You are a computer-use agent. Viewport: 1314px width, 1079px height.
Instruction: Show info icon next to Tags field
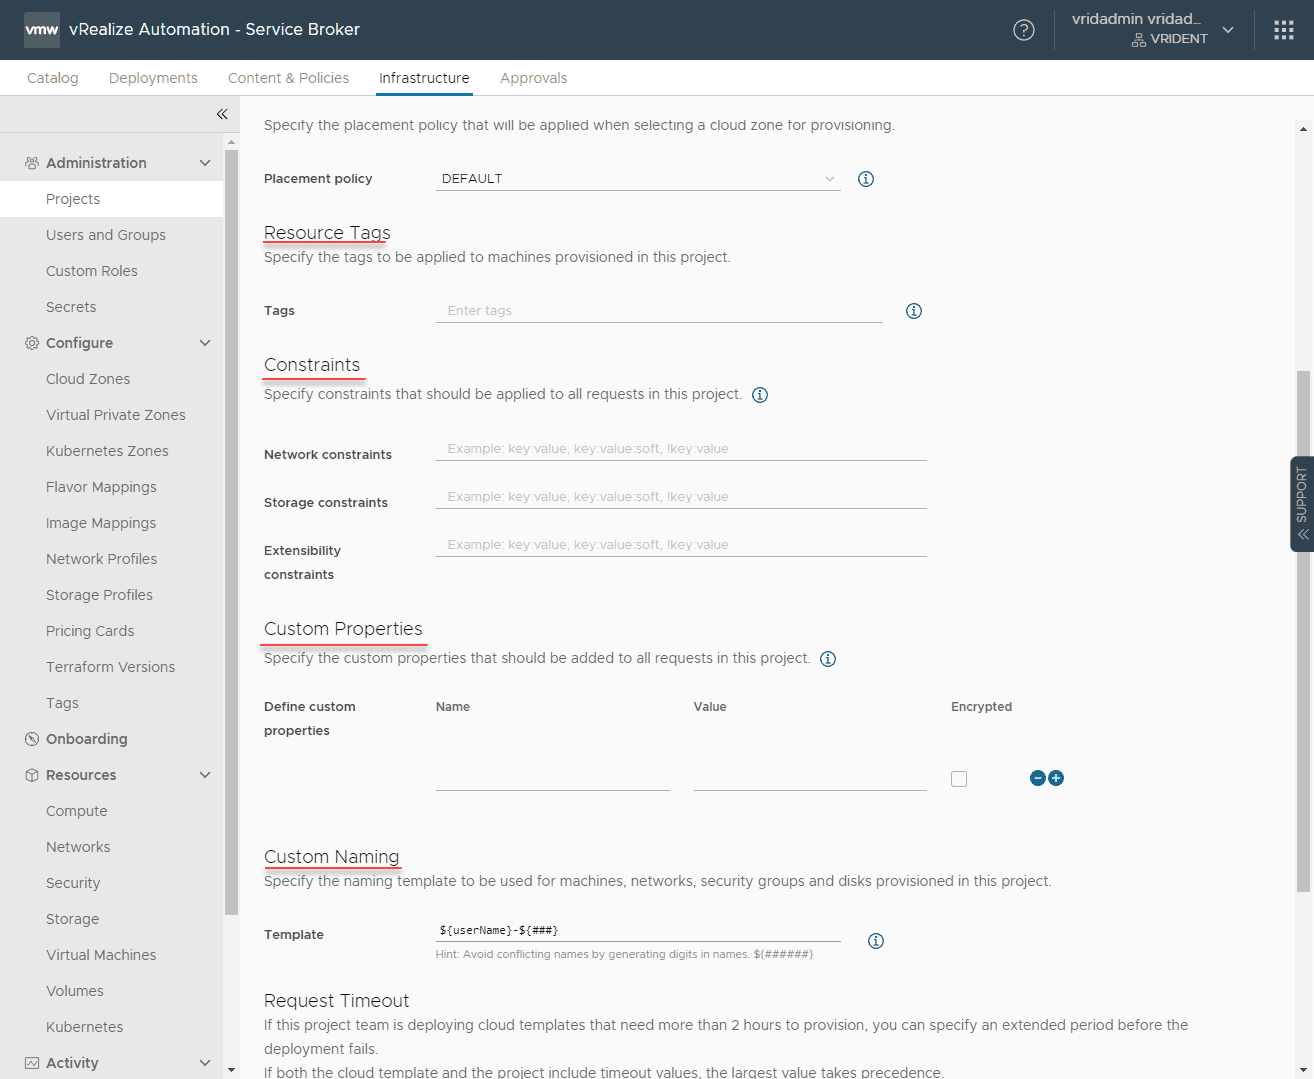(x=913, y=311)
